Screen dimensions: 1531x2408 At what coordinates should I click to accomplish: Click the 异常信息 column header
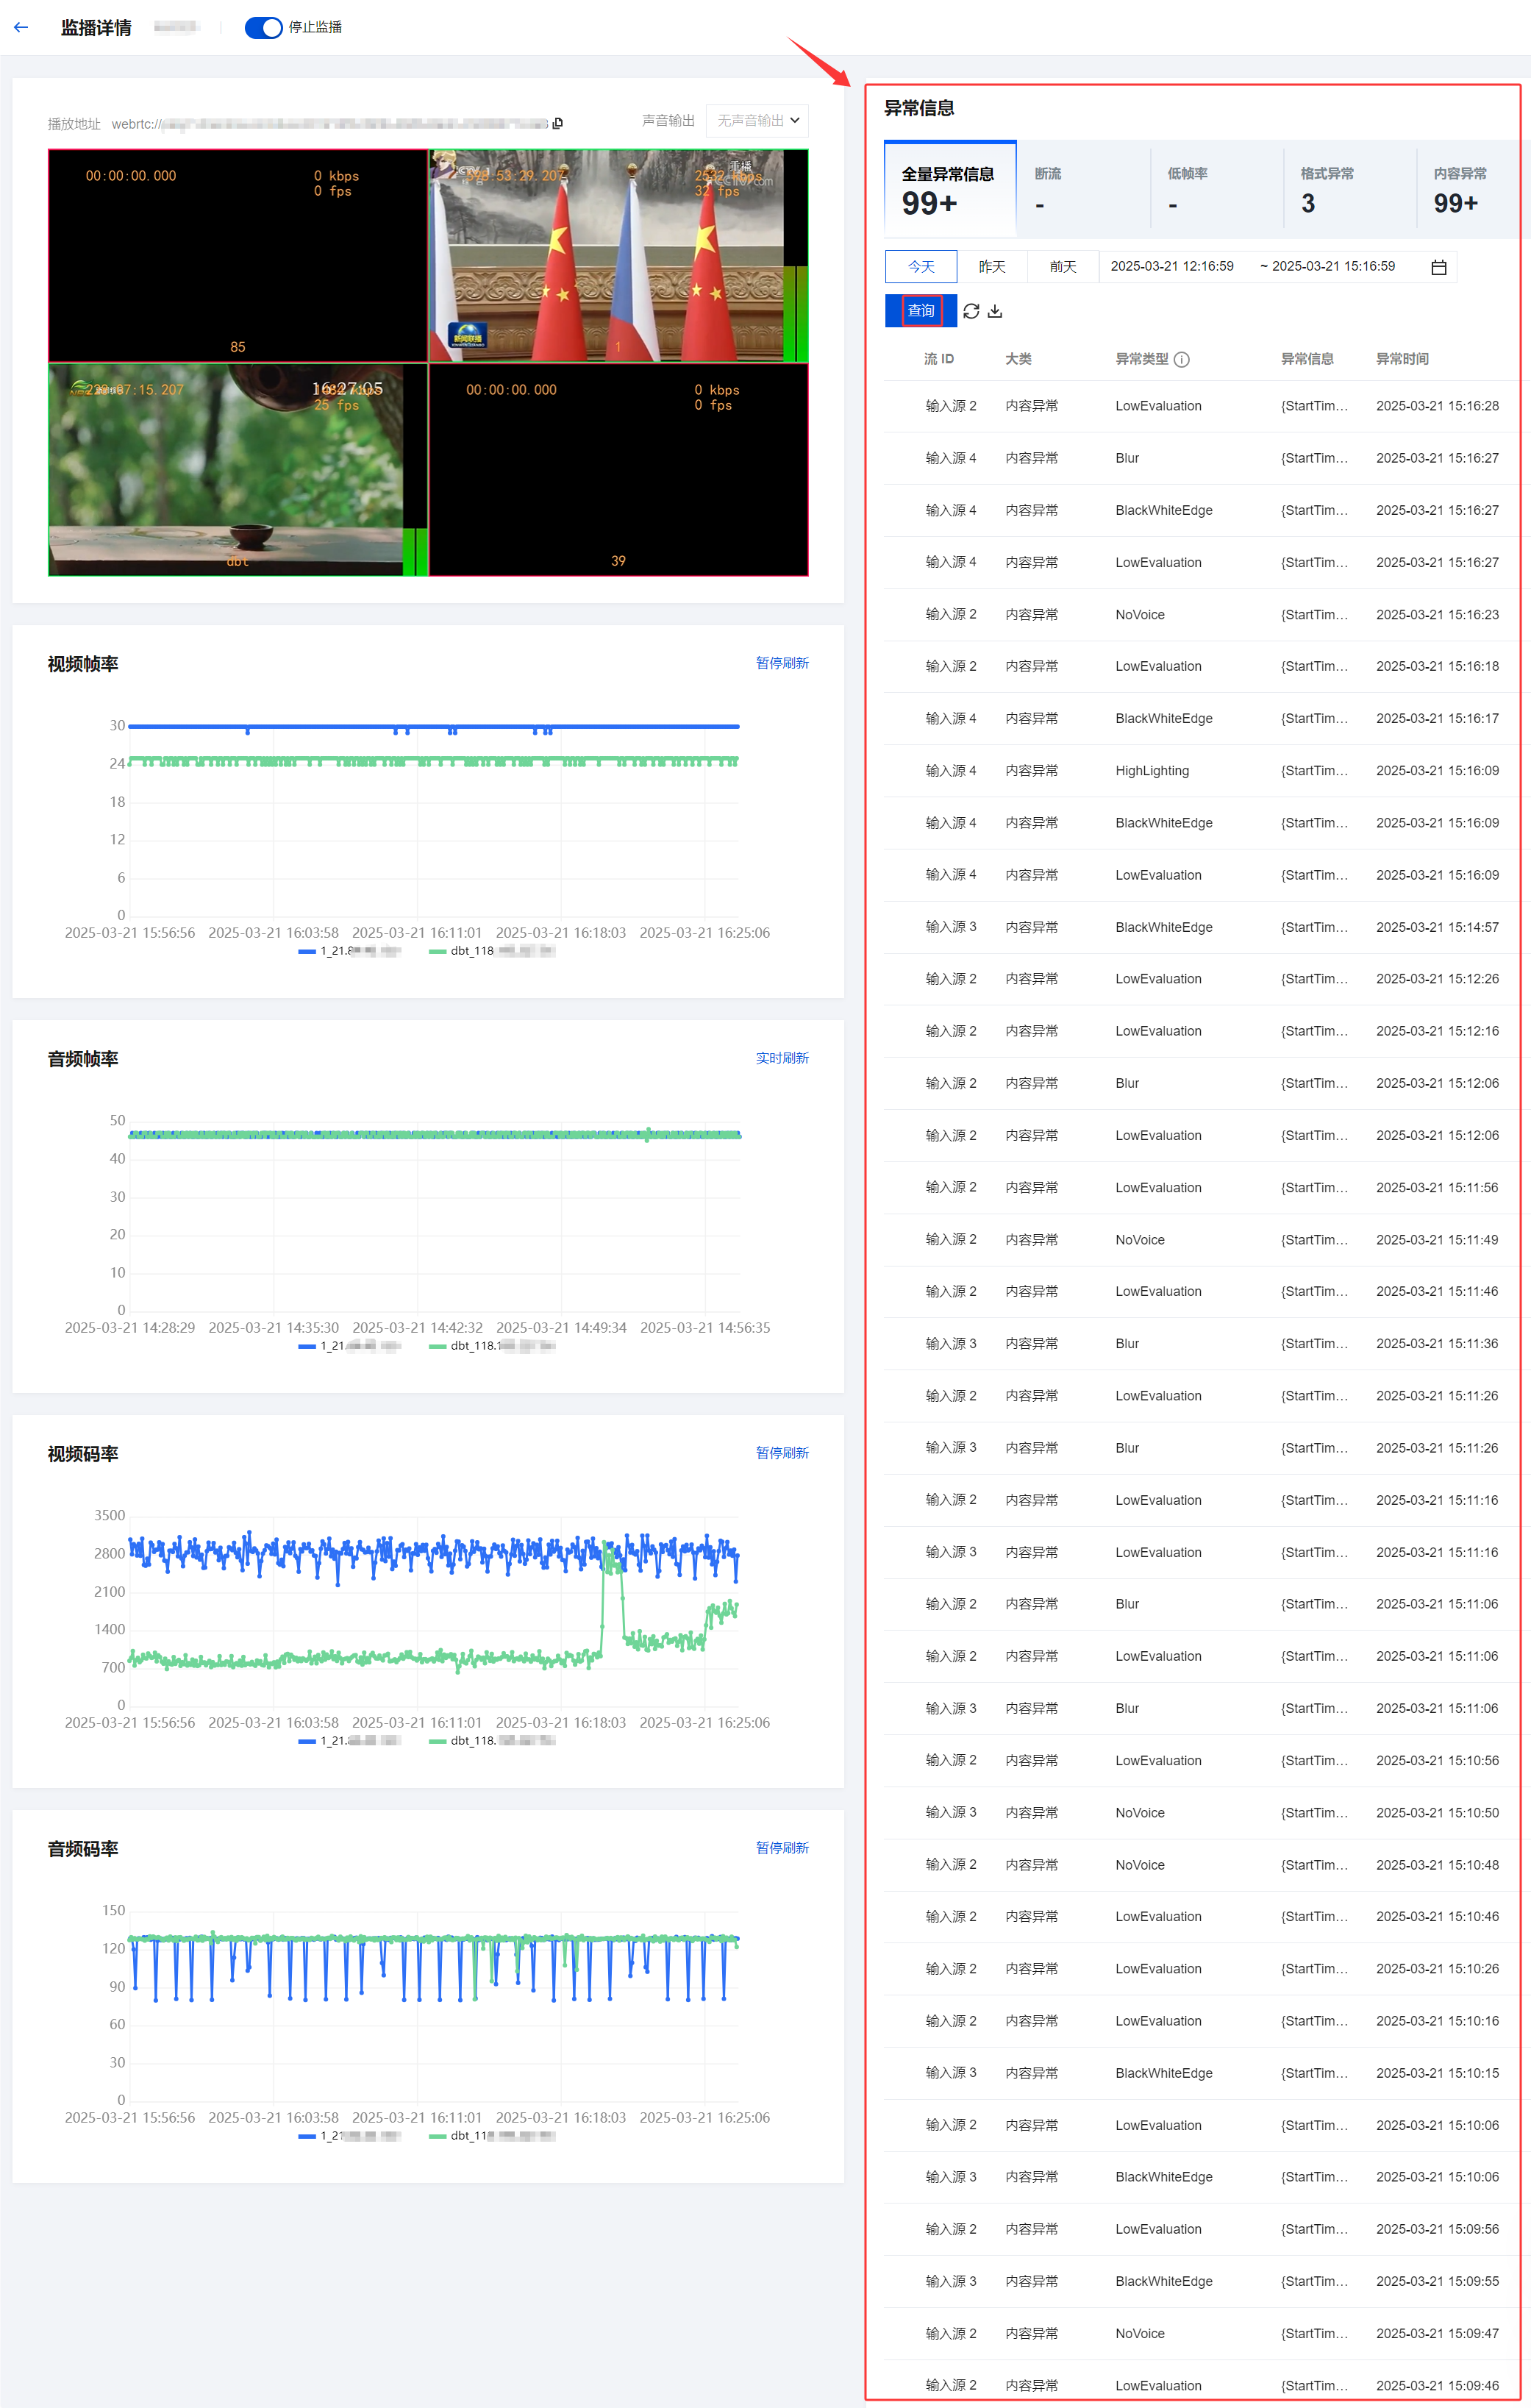[1307, 359]
